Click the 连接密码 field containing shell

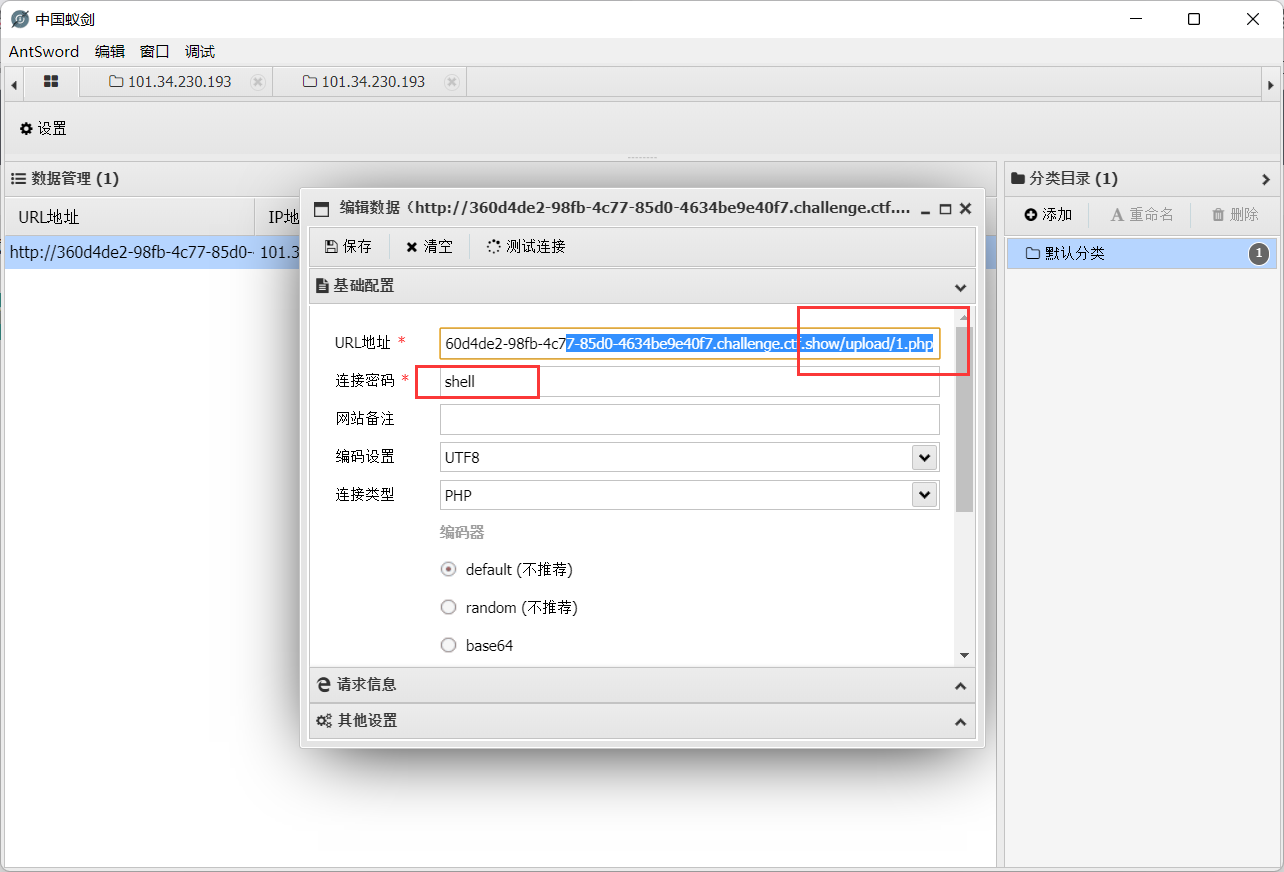tap(690, 381)
